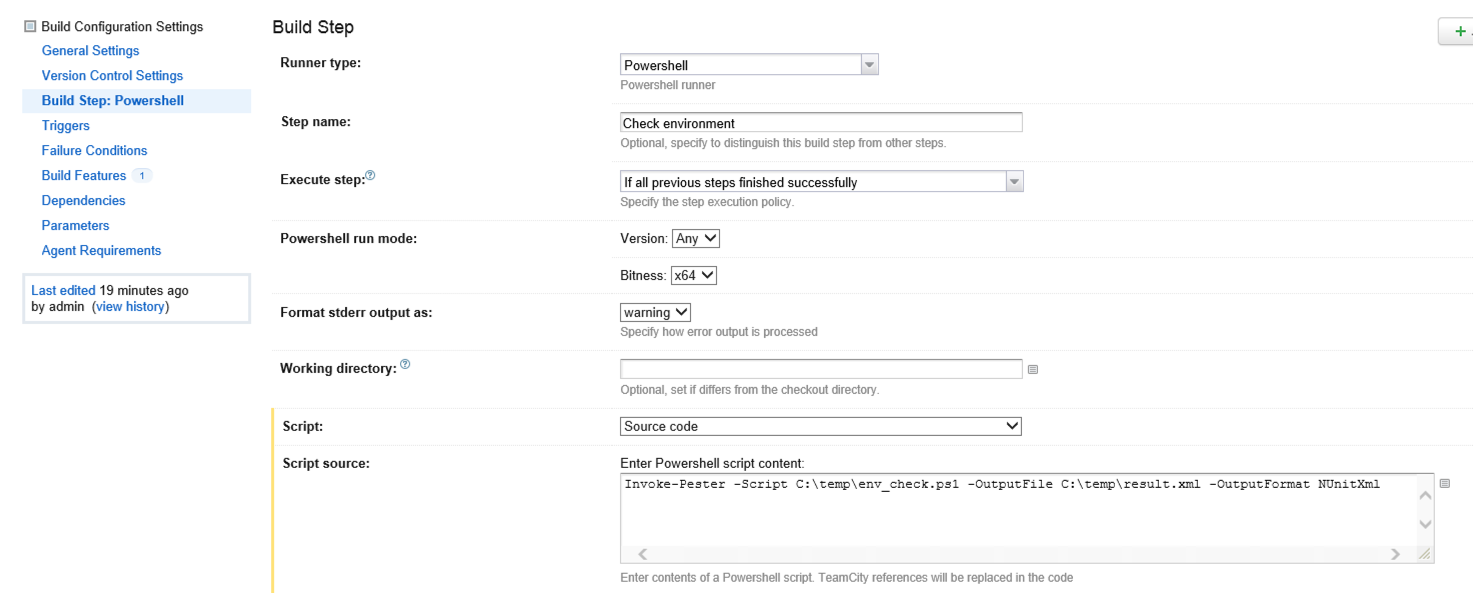Open the Failure Conditions settings page

coord(94,151)
